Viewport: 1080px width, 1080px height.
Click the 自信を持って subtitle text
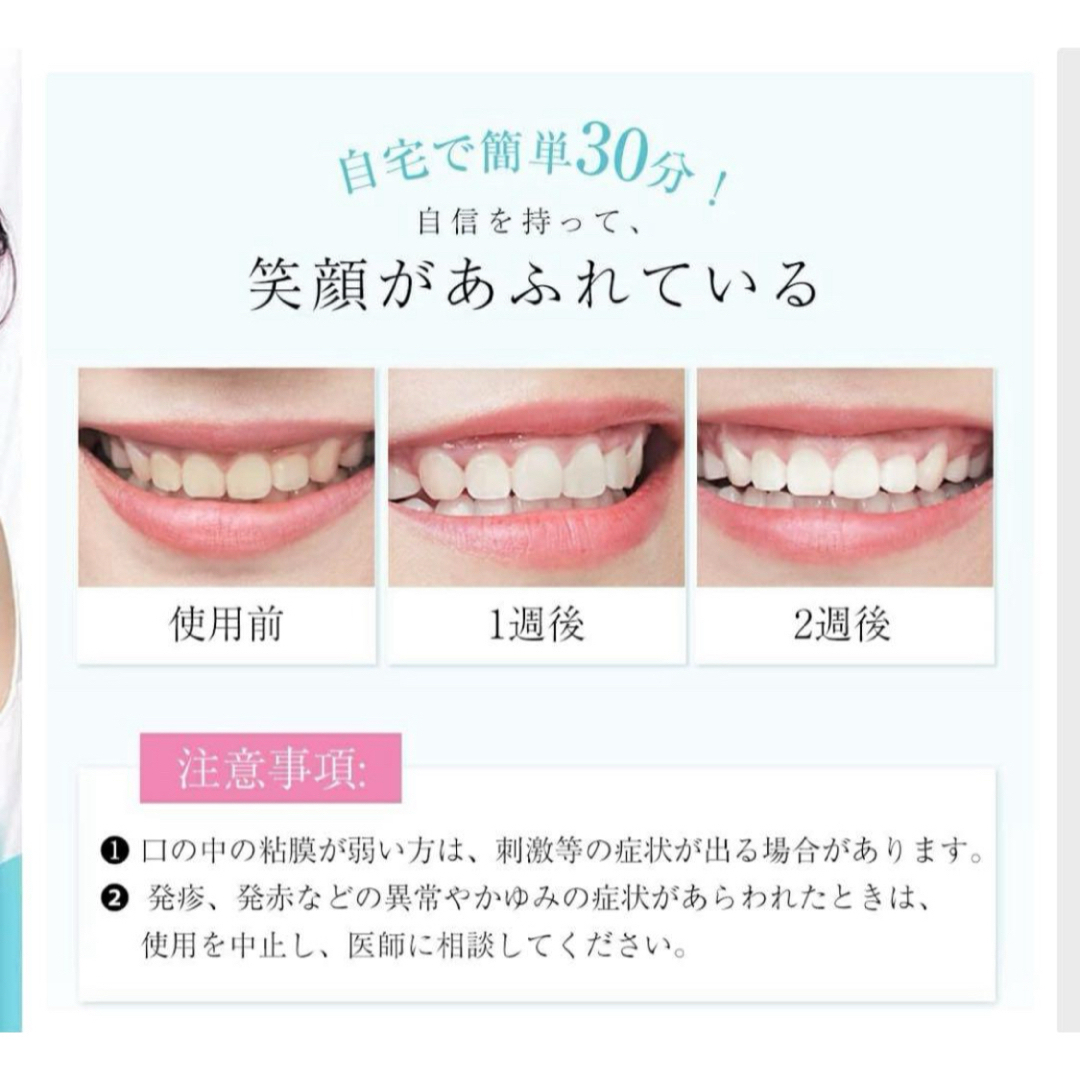529,222
